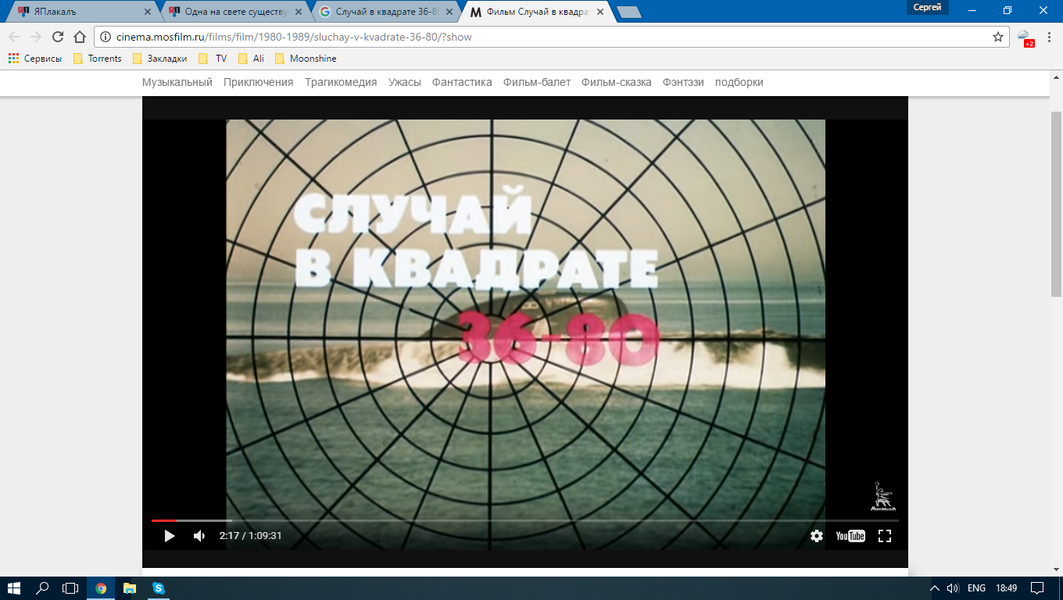Viewport: 1063px width, 600px height.
Task: Switch to Google Случай в квадрате tab
Action: [385, 12]
